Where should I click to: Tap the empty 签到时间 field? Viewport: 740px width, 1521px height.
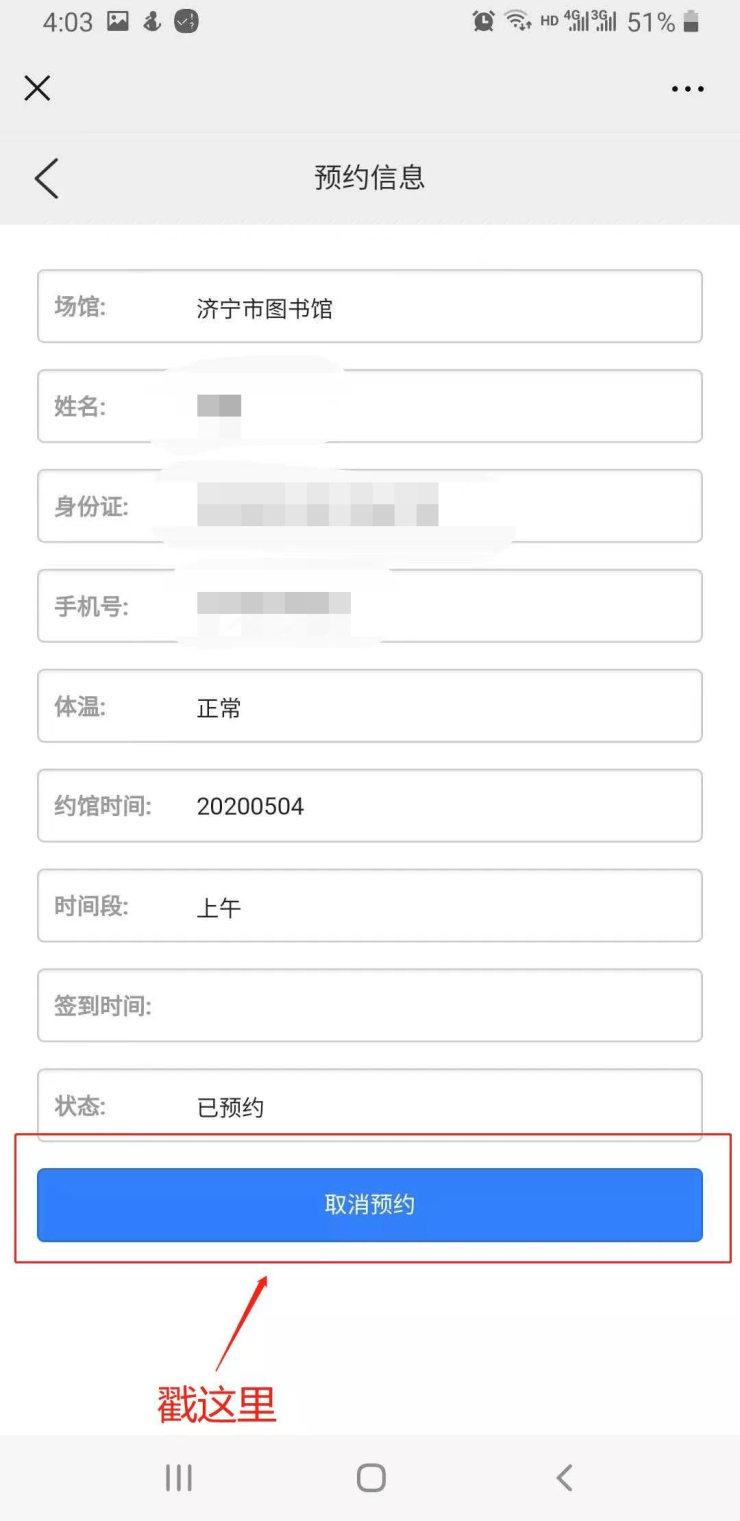(370, 1005)
